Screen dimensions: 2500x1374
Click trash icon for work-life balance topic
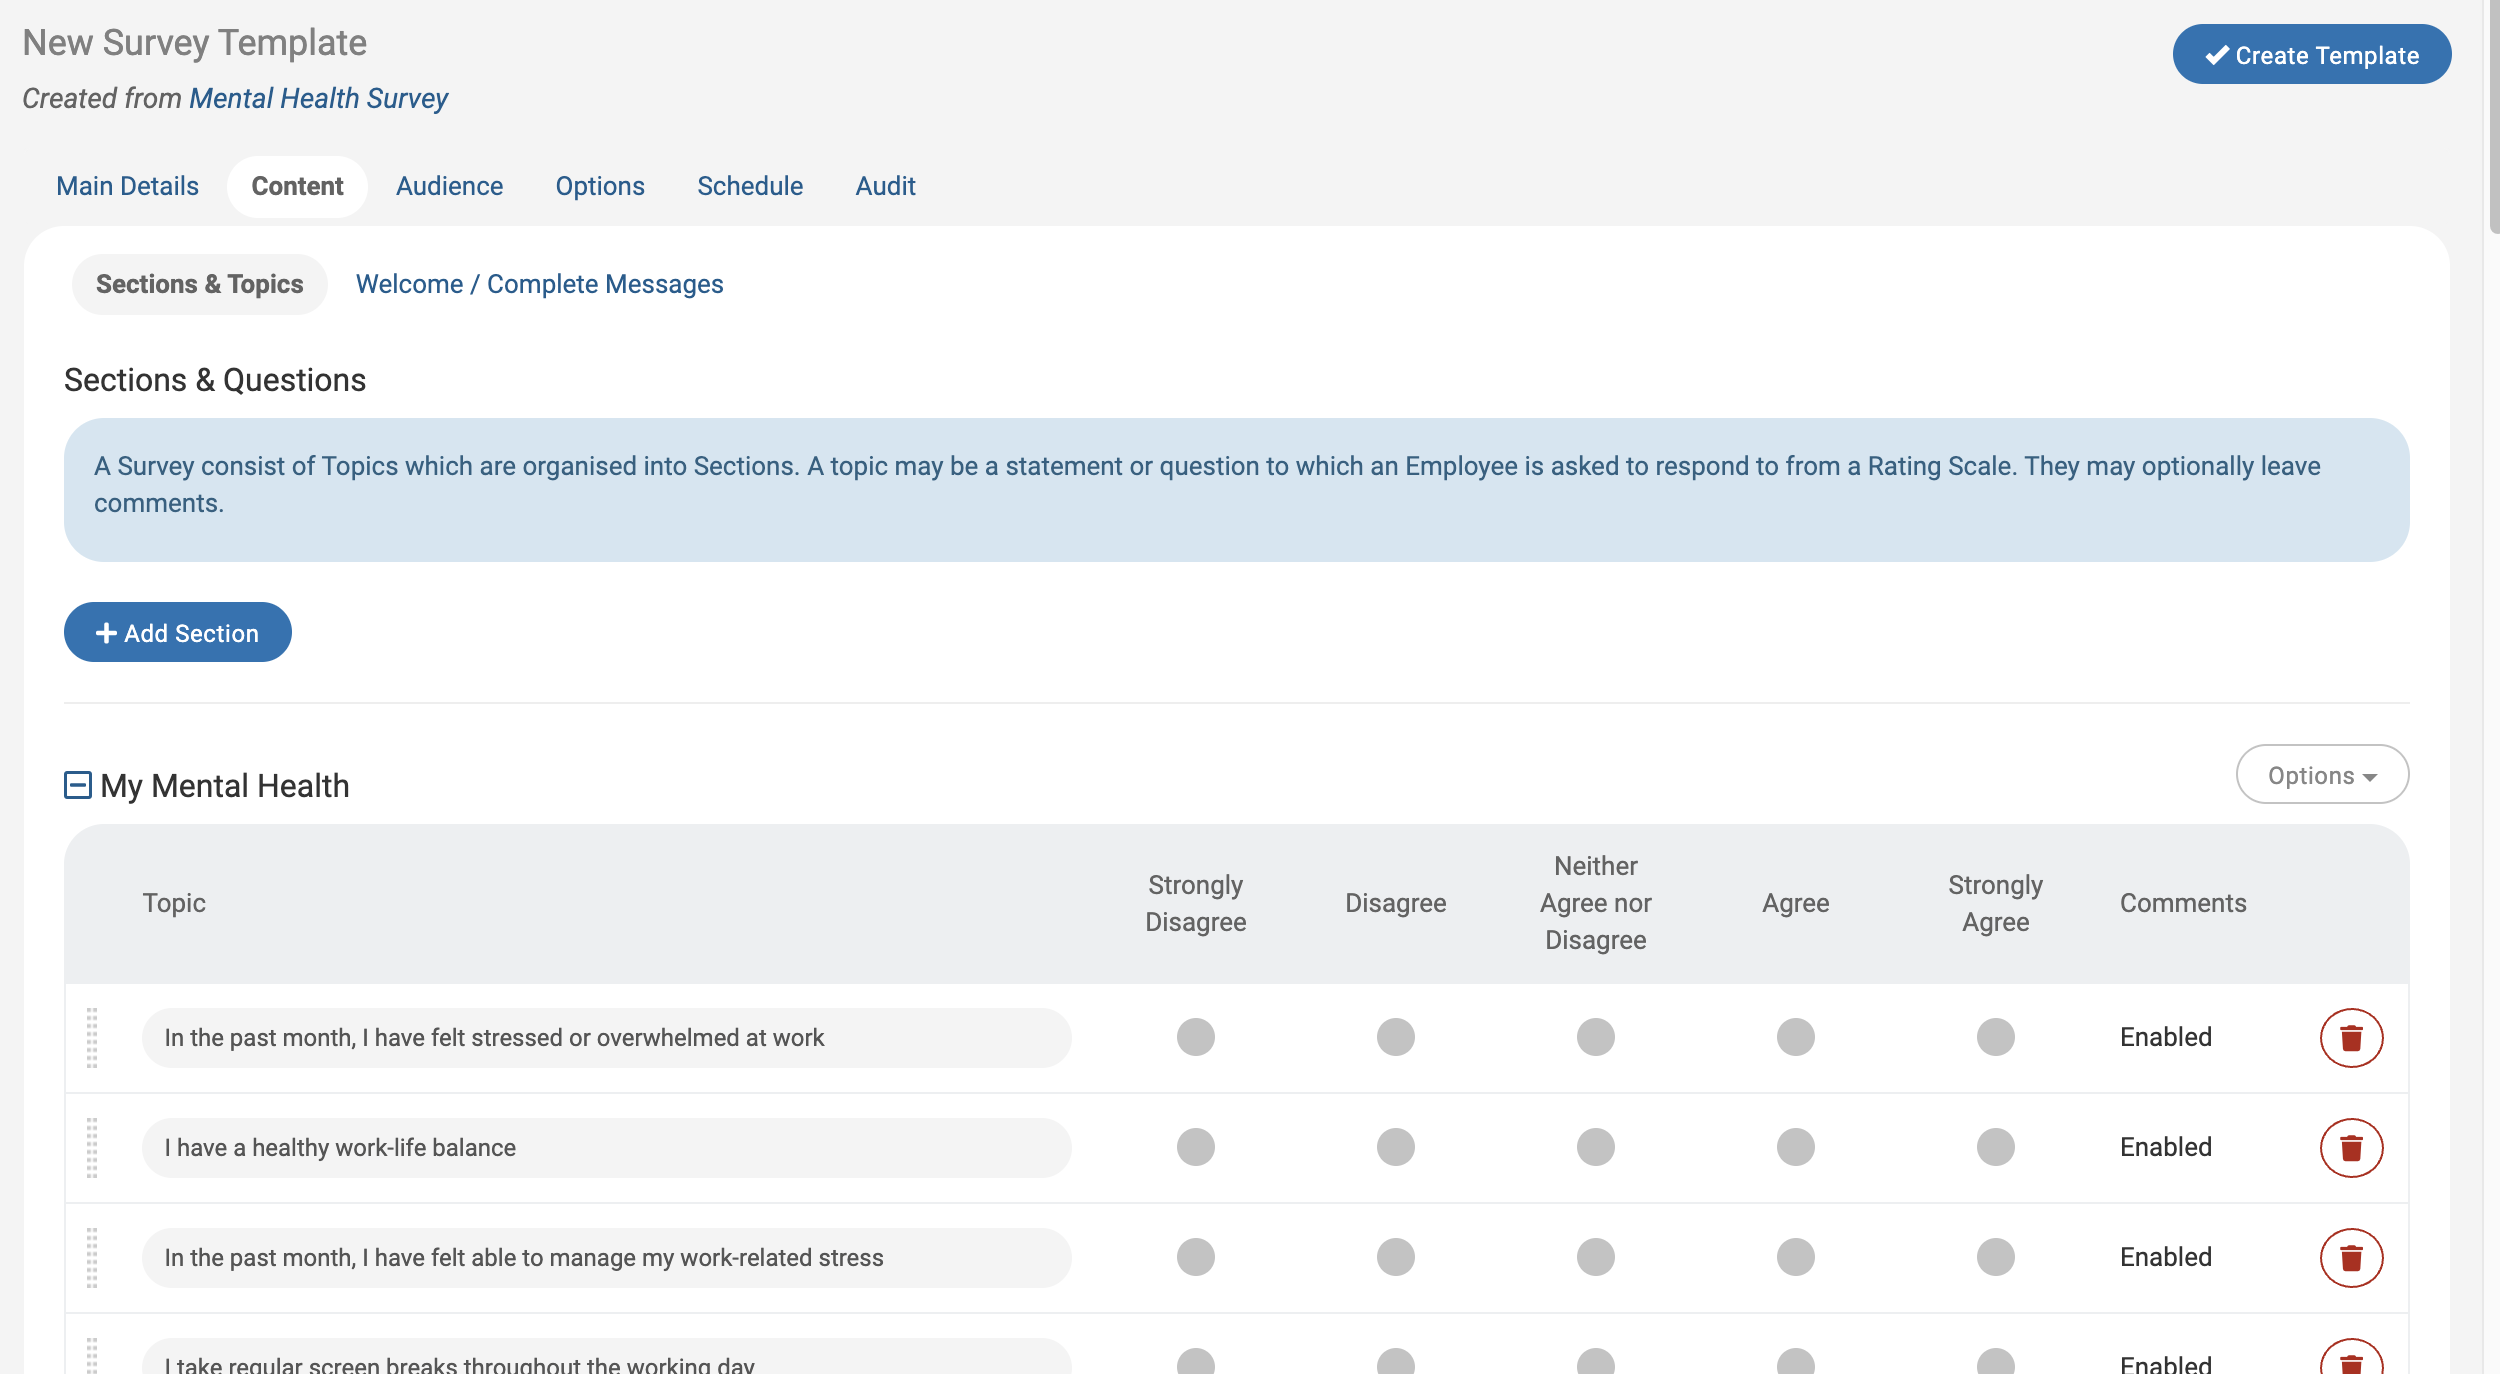[2350, 1148]
